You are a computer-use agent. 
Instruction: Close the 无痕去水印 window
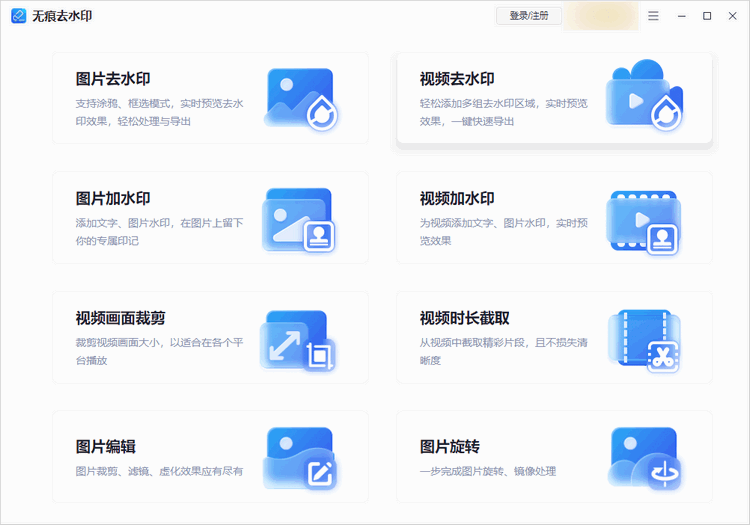click(732, 16)
